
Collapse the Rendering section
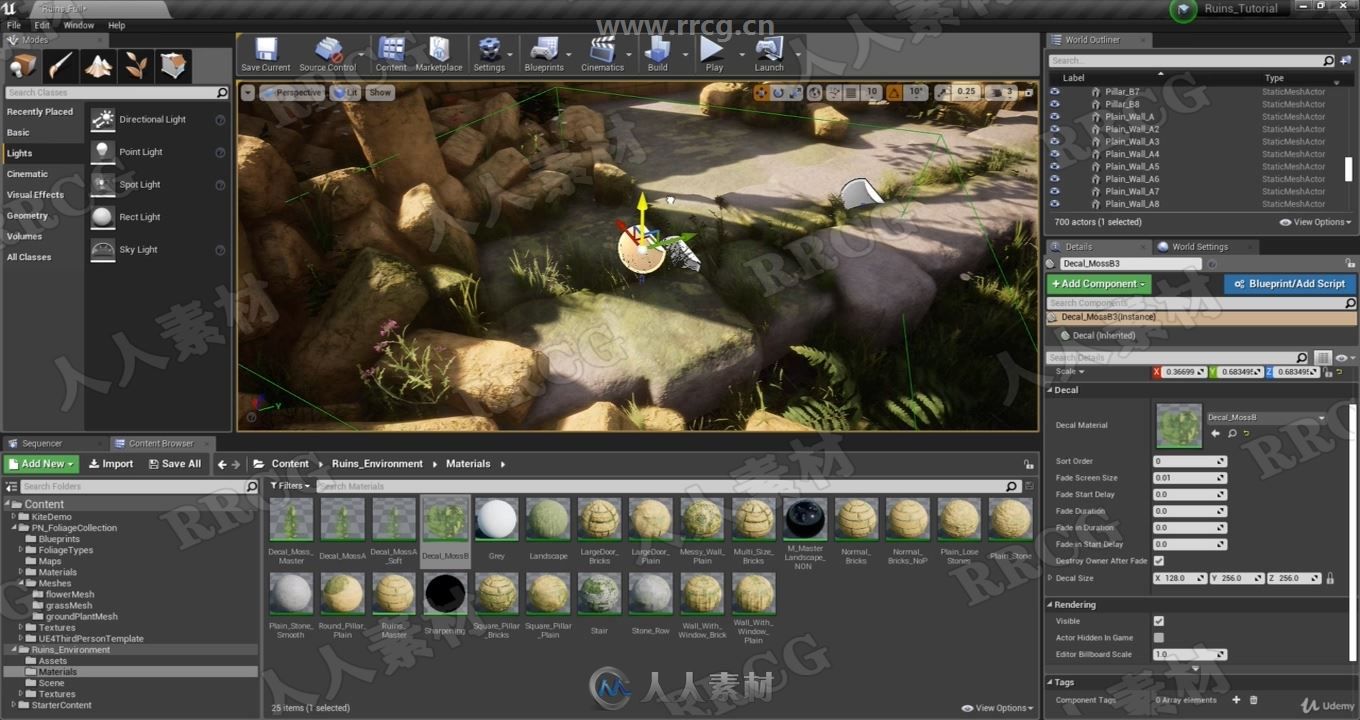click(x=1051, y=605)
